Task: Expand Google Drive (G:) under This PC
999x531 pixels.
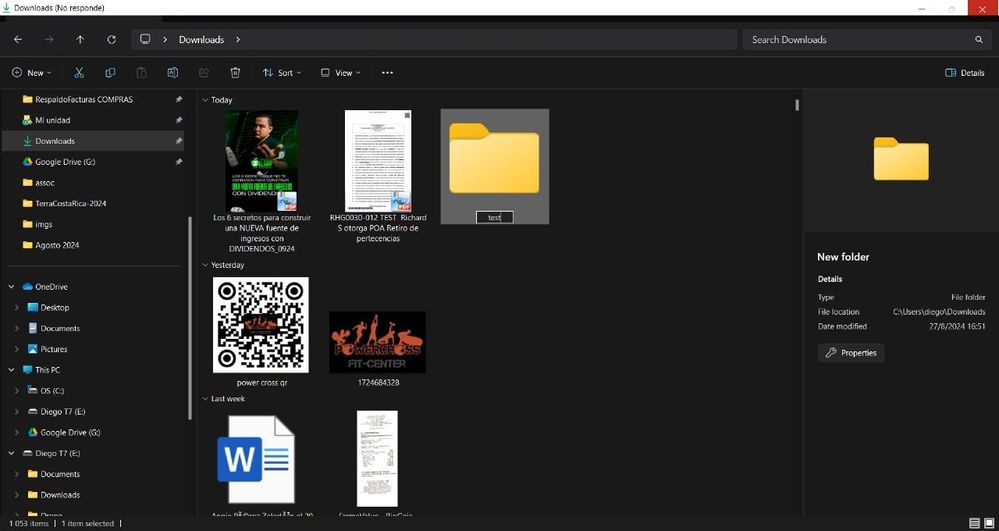Action: (x=17, y=432)
